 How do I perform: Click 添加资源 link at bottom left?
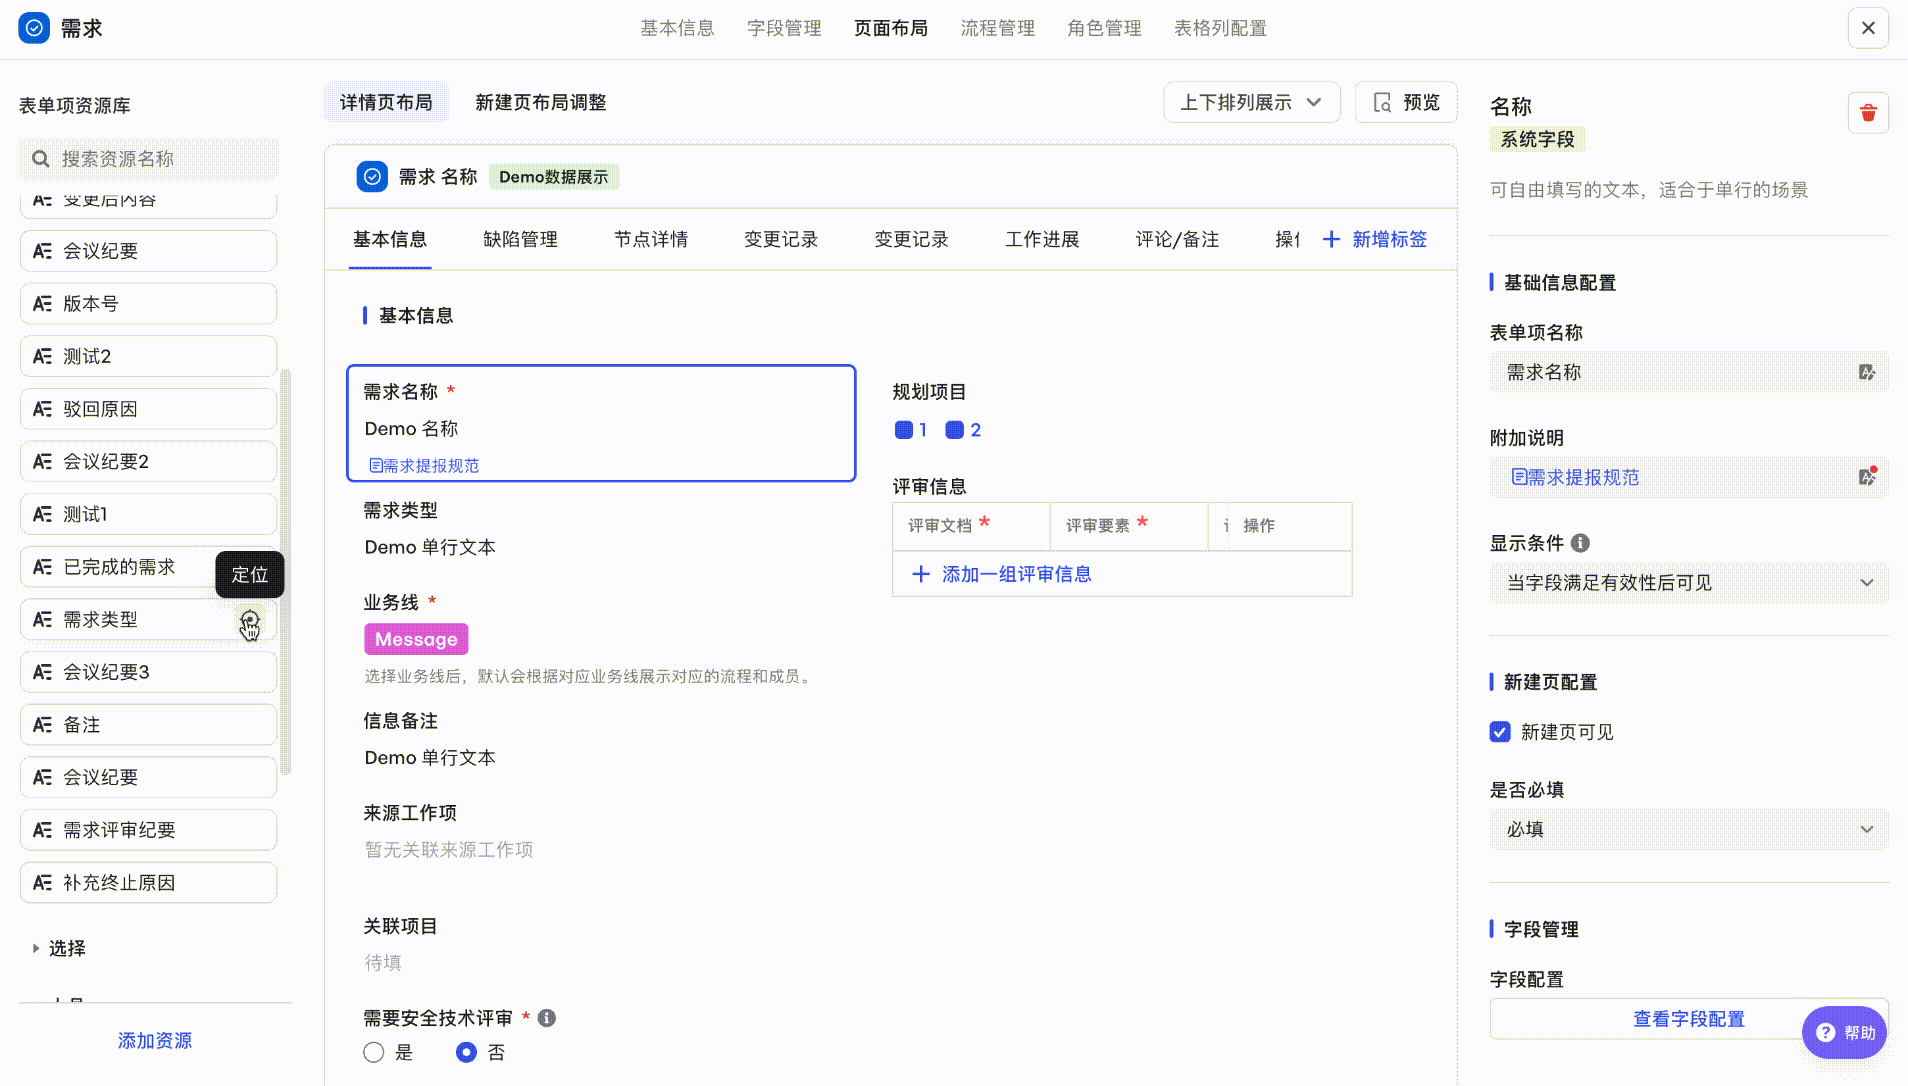(x=155, y=1041)
